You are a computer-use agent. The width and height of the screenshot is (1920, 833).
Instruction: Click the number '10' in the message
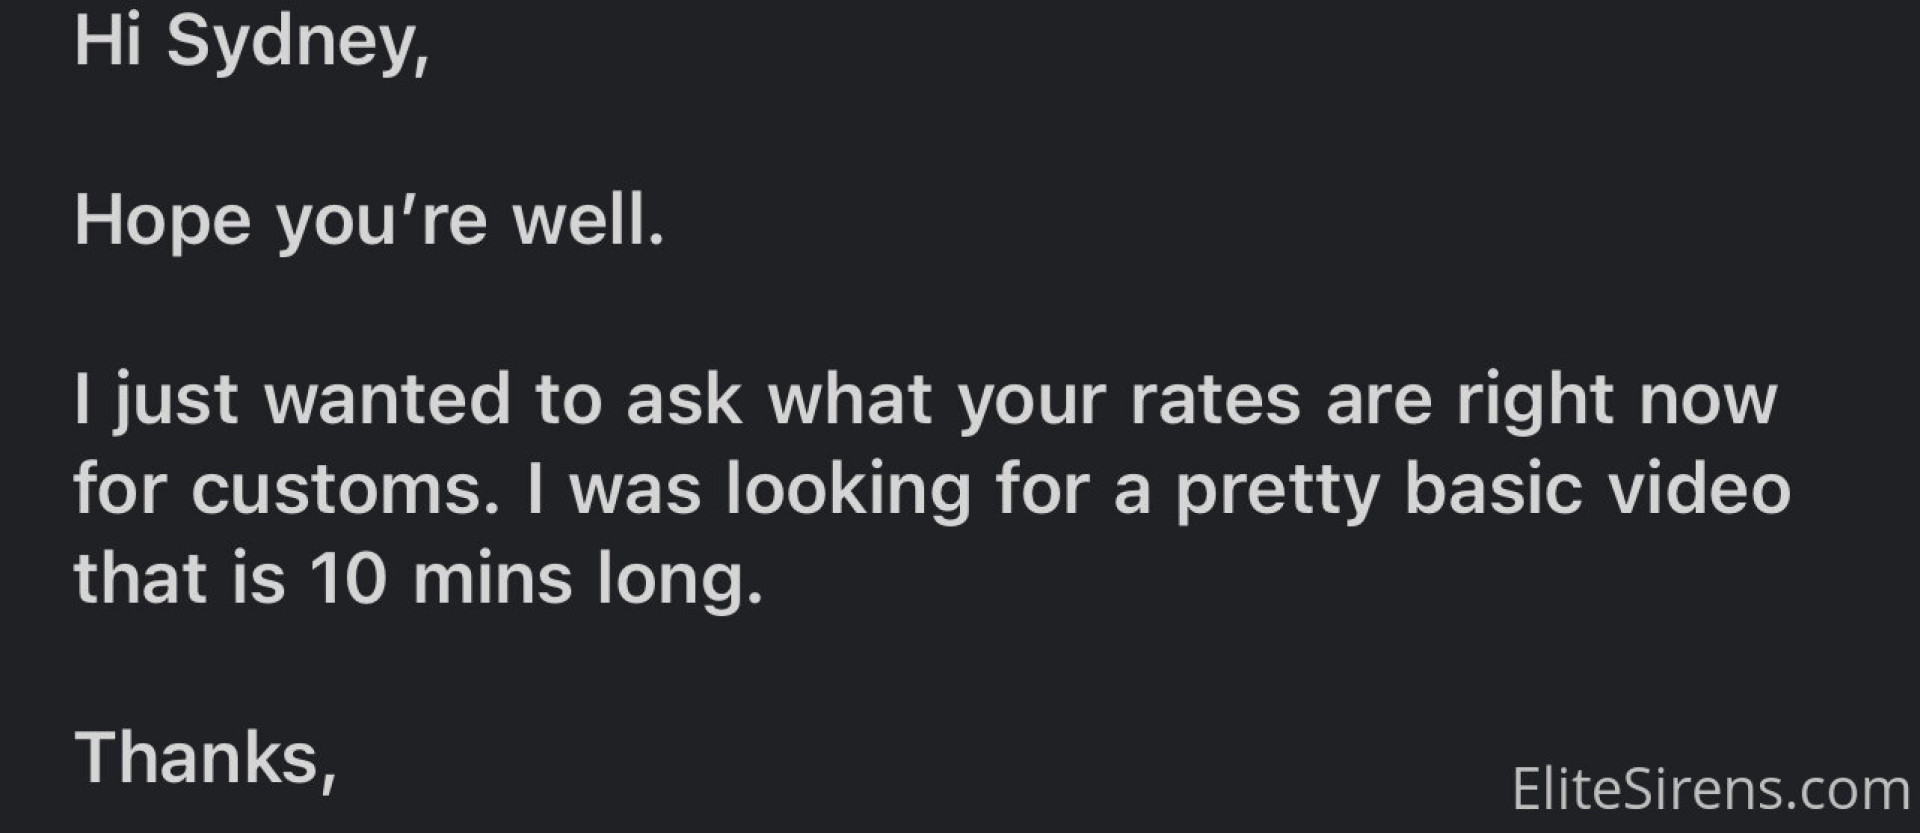[348, 579]
